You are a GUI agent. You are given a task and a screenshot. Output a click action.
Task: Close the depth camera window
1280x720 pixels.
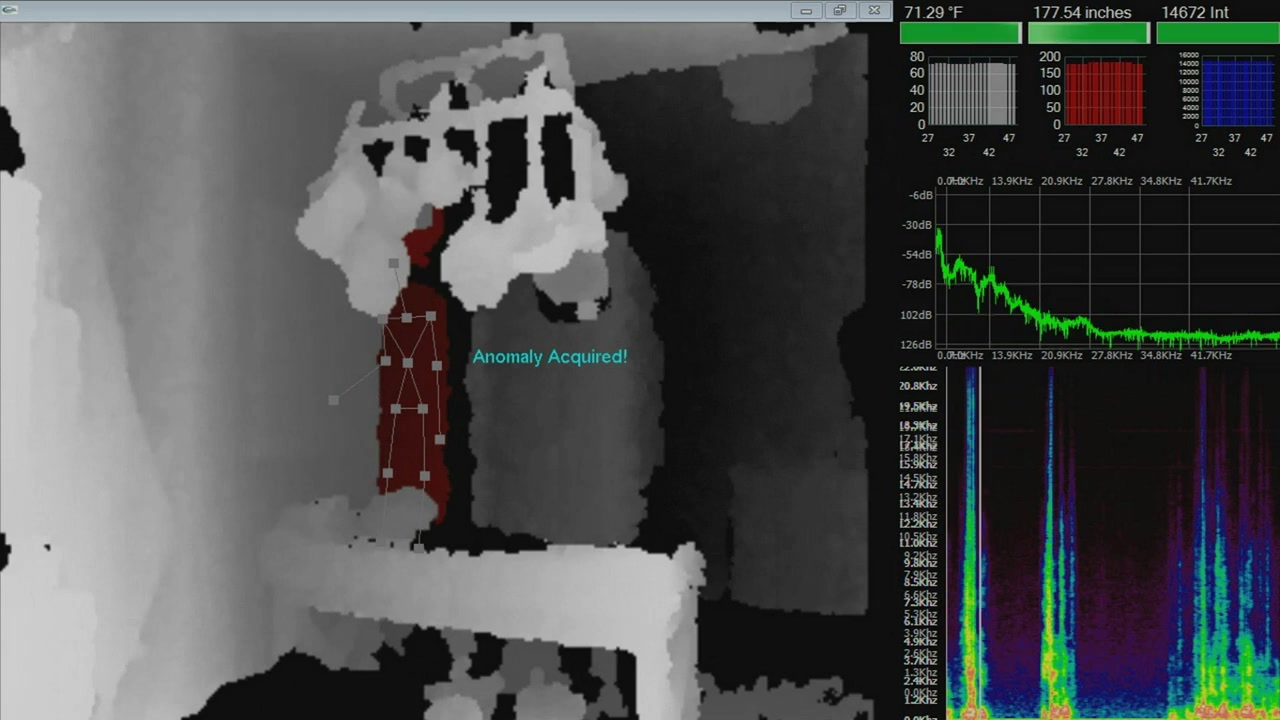874,11
